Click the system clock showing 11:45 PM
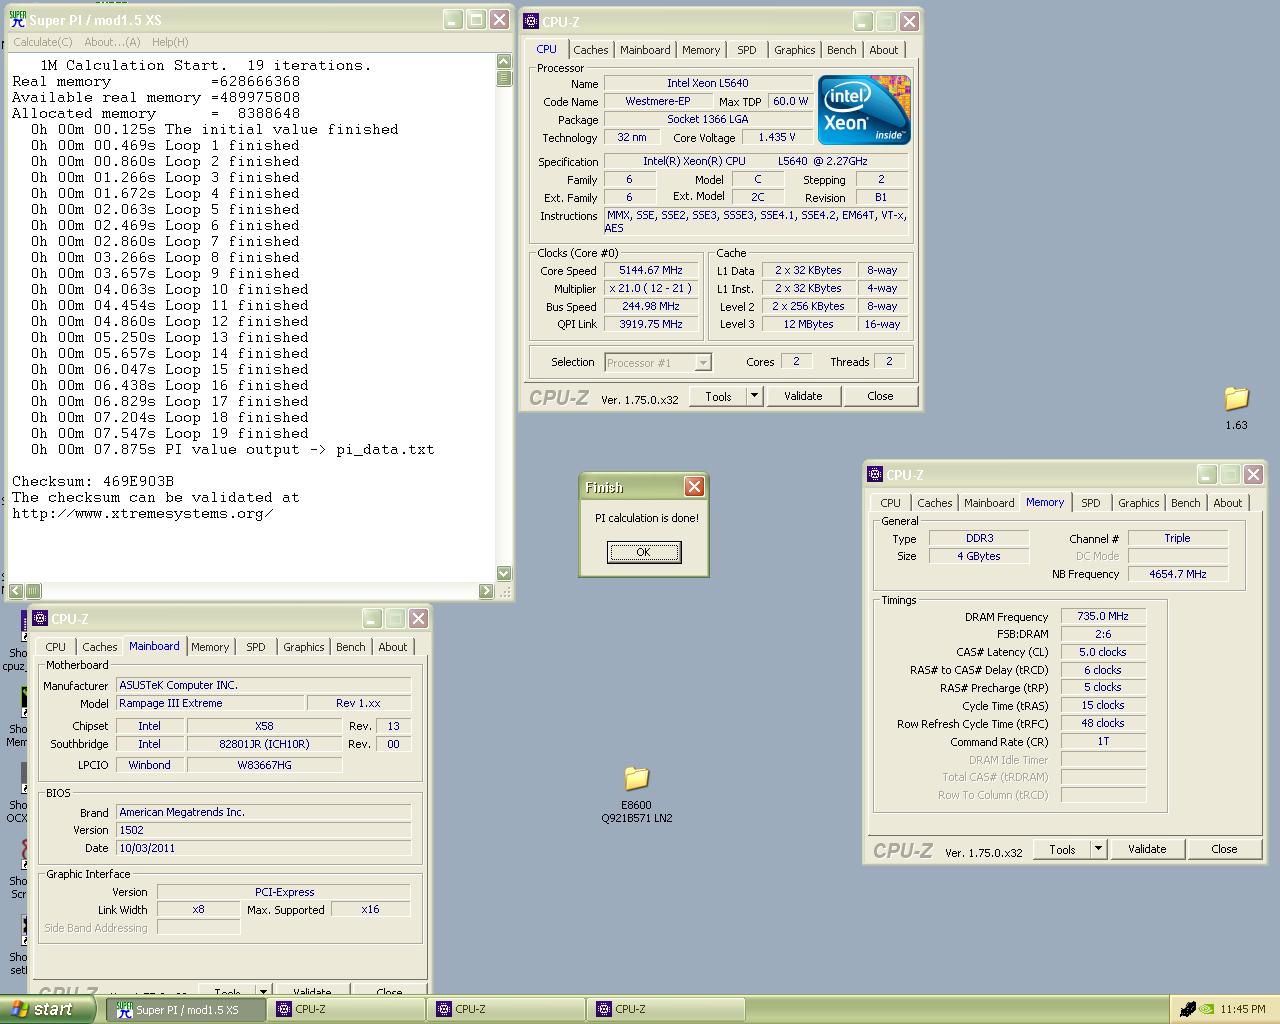Viewport: 1280px width, 1024px height. [1243, 1010]
